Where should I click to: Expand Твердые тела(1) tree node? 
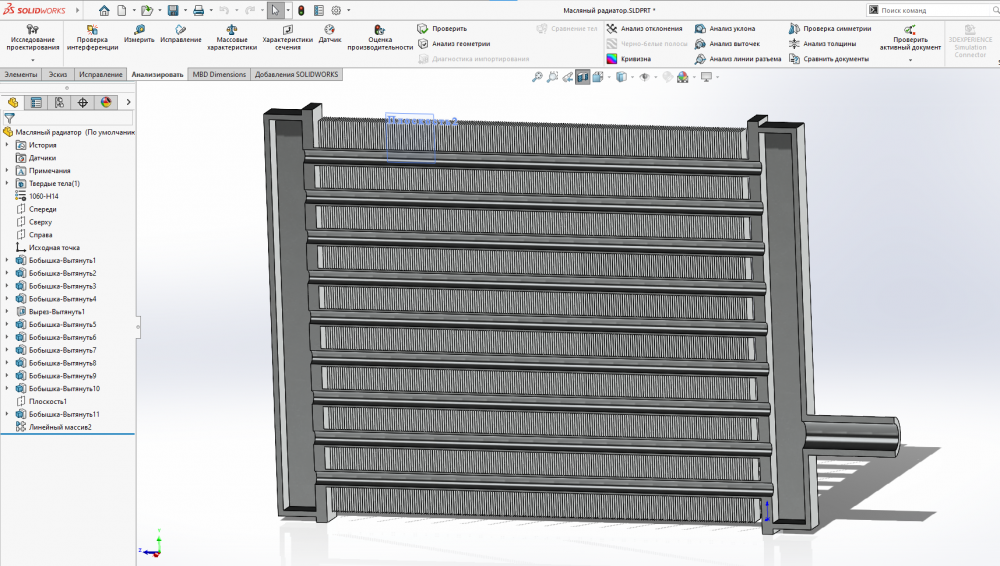tap(7, 183)
